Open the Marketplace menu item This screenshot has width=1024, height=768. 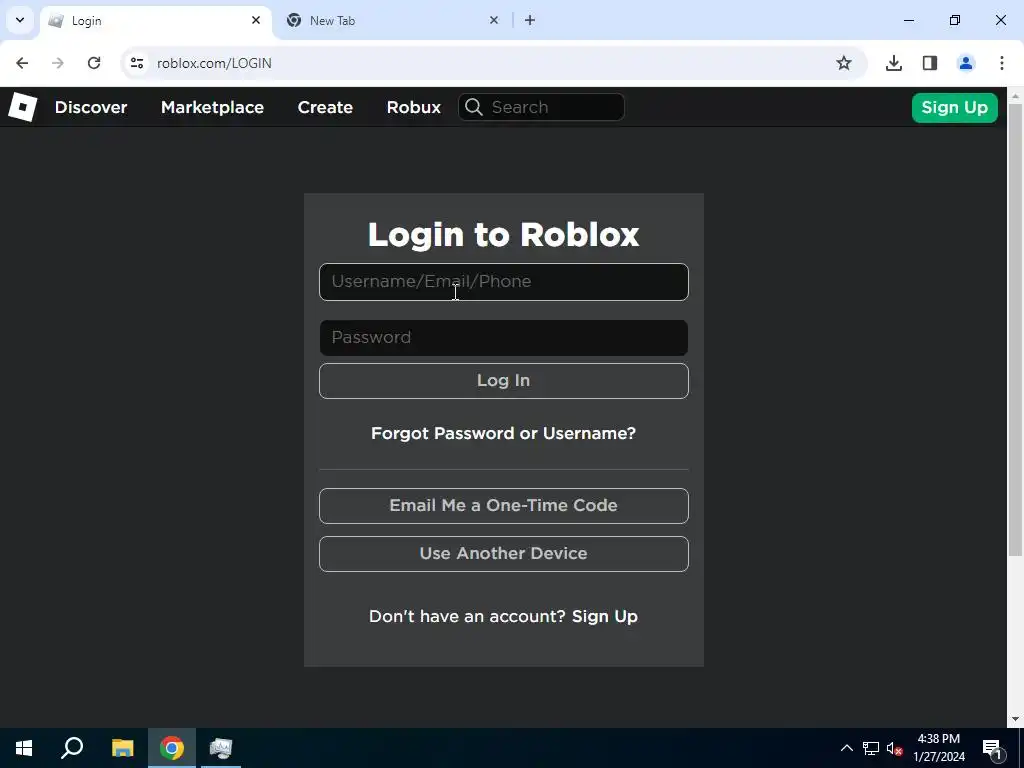coord(212,107)
